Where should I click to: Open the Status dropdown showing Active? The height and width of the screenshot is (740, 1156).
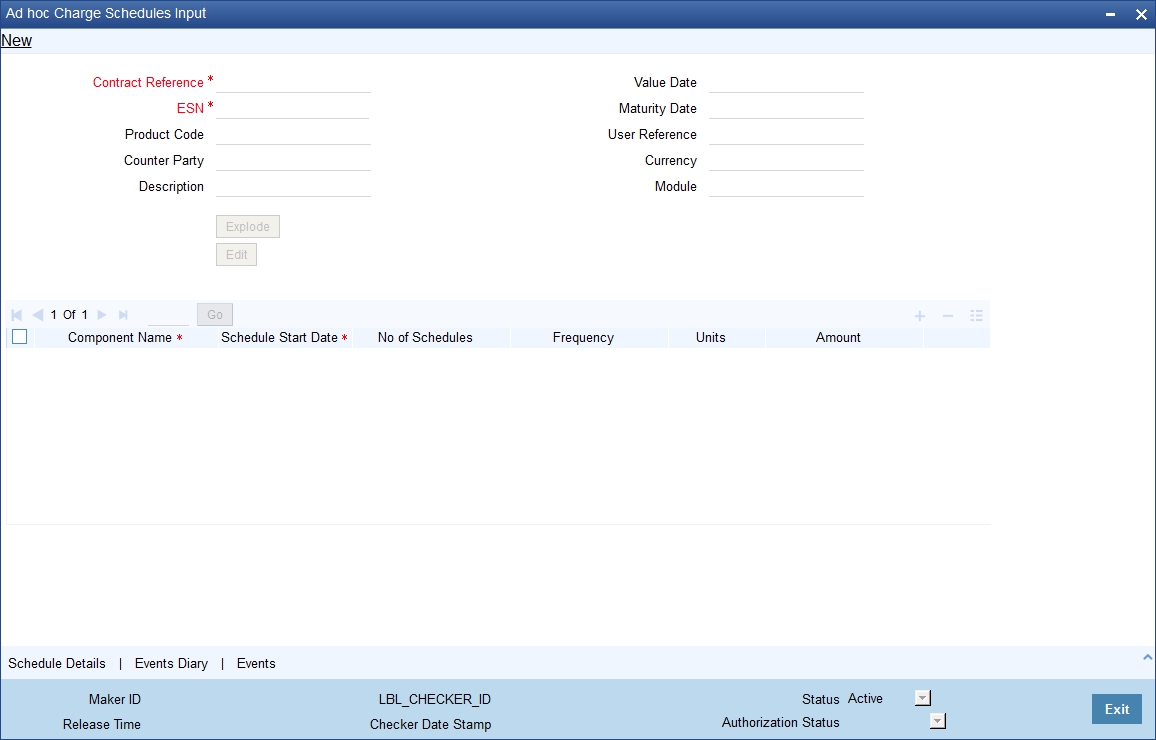[x=923, y=698]
